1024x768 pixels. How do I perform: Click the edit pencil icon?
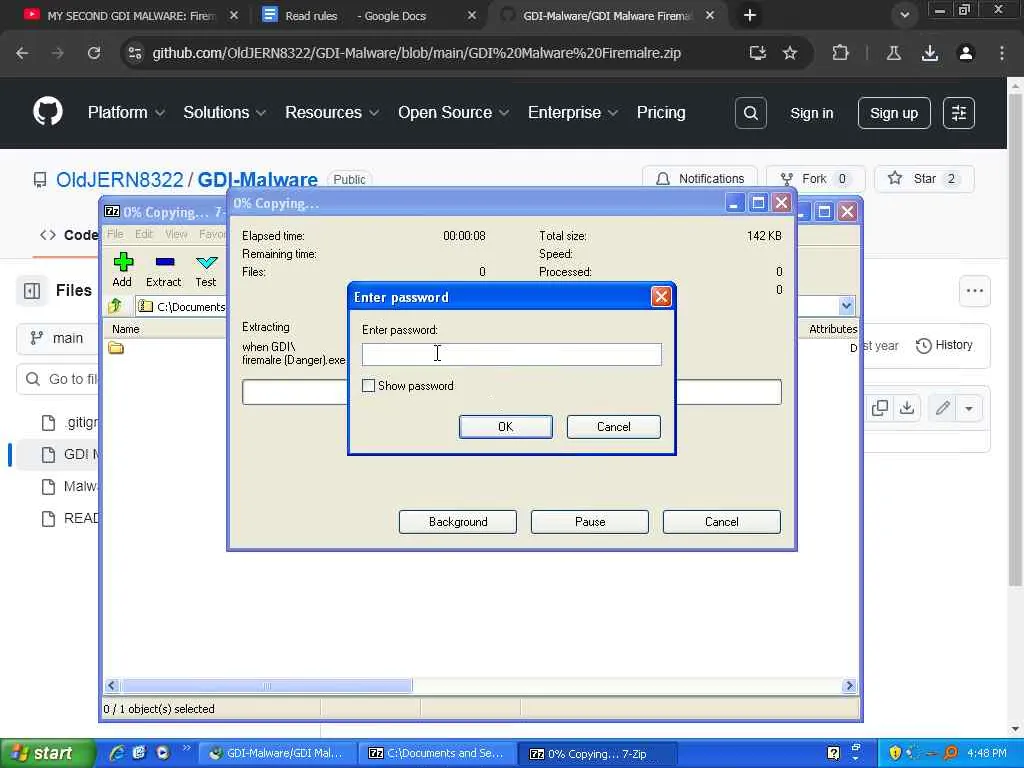point(942,408)
